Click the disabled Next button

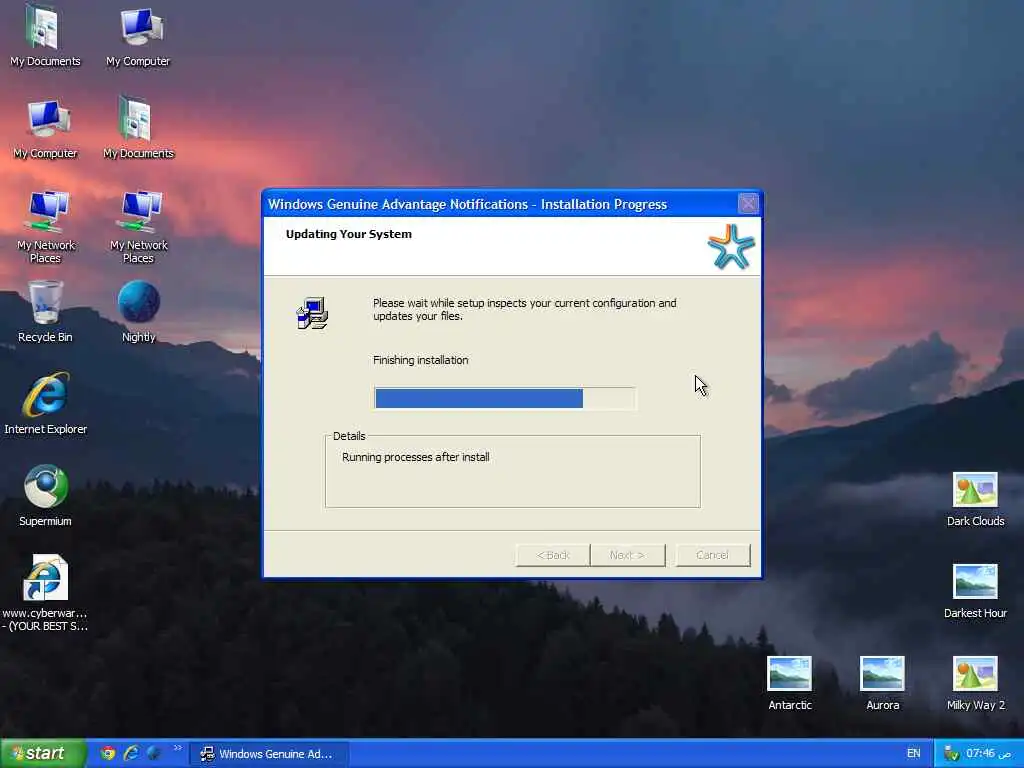click(x=628, y=555)
